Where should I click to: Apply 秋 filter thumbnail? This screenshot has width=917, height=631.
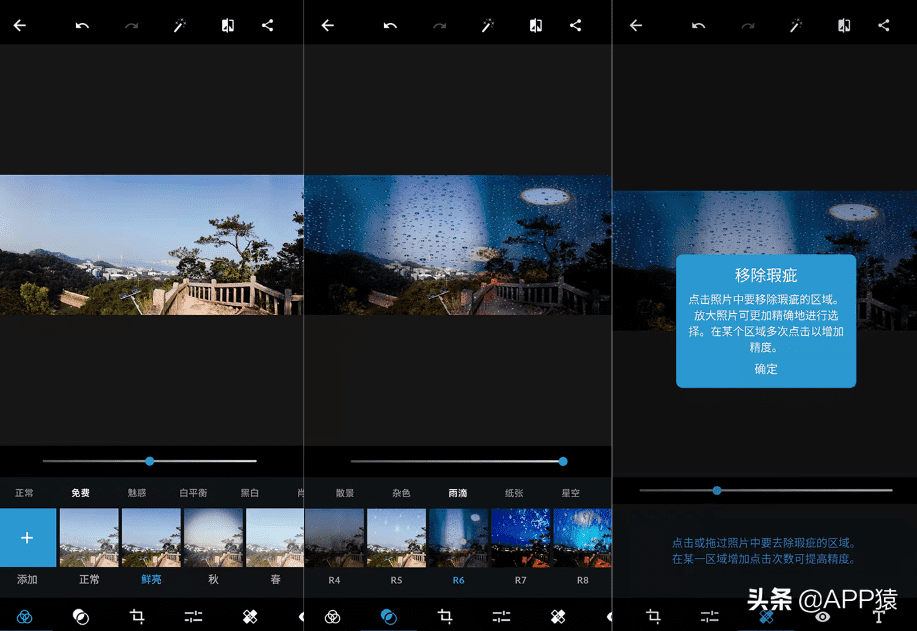point(213,537)
